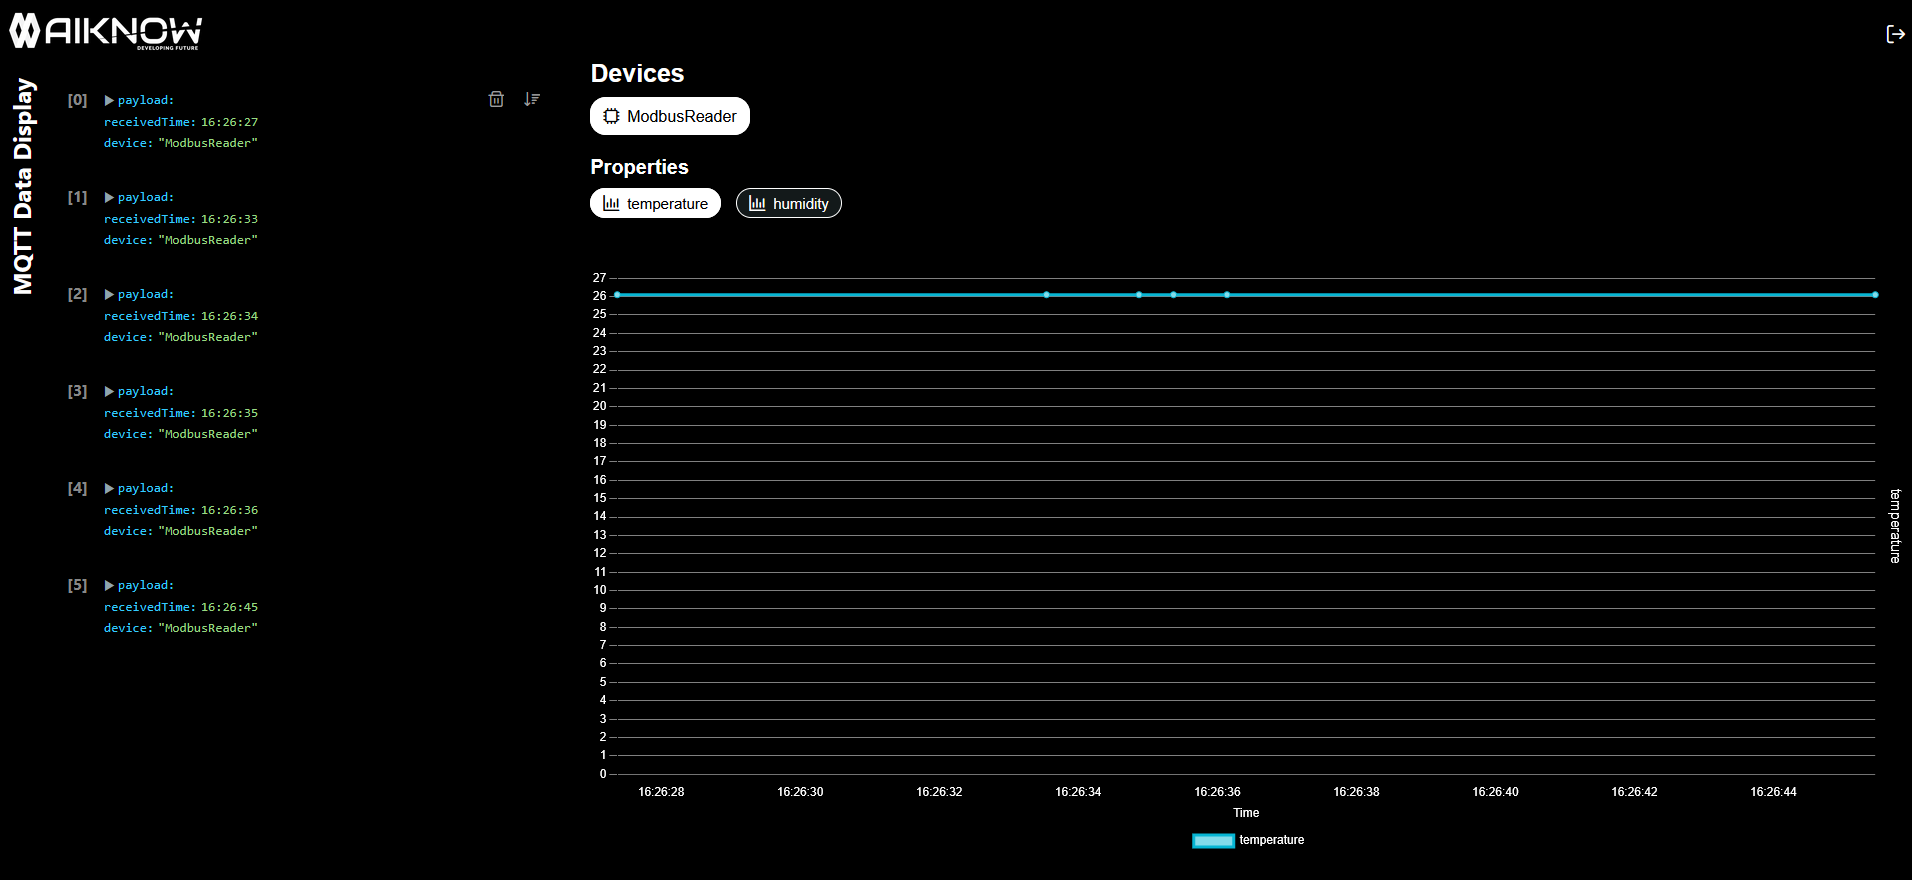Click receivedTime 16:26:34 value
The image size is (1912, 880).
pos(229,316)
